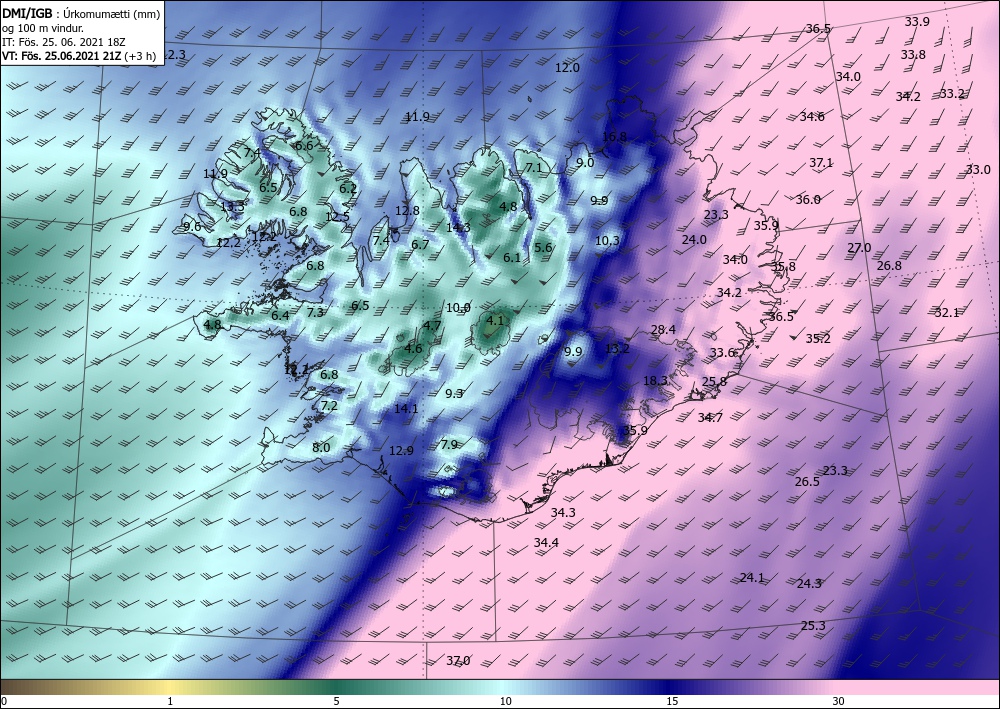
Task: Click the 13.5 value label
Action: pos(232,207)
